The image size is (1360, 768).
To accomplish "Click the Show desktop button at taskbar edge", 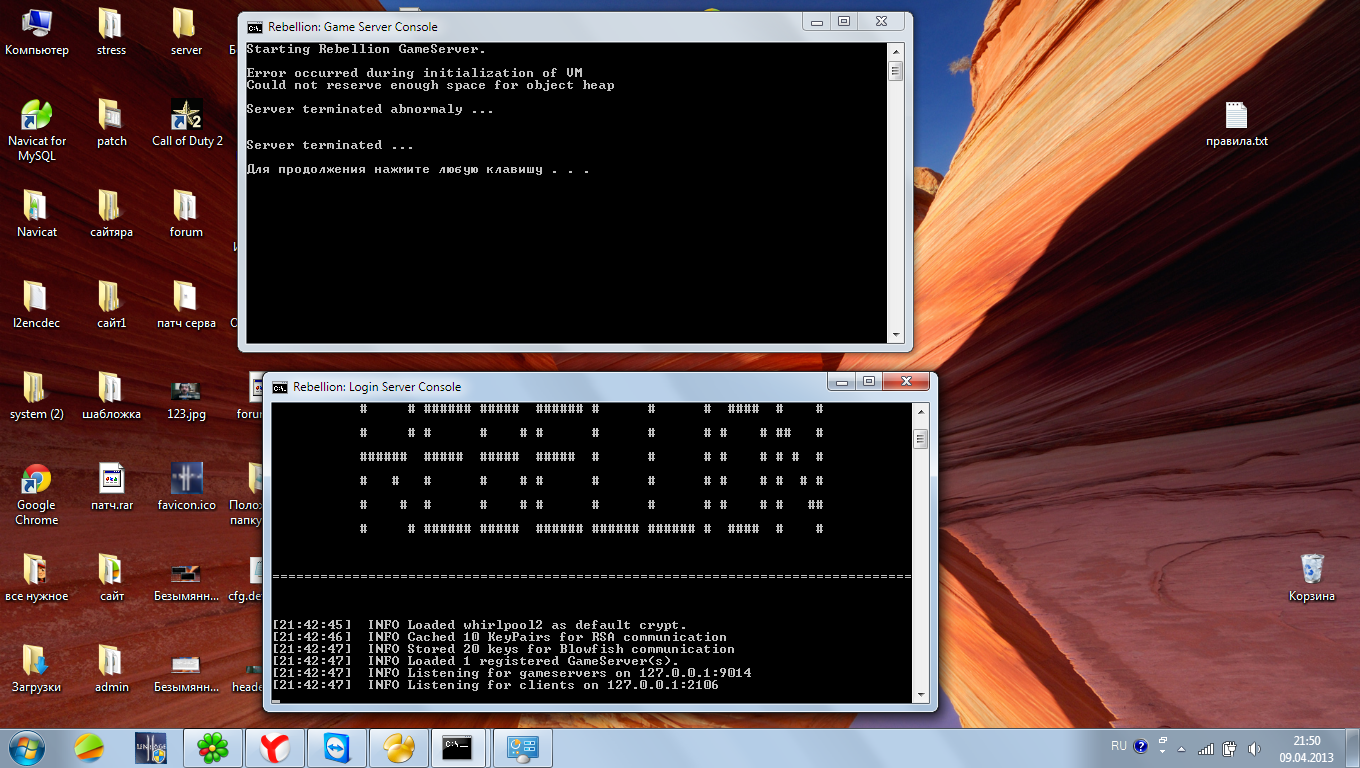I will pos(1353,748).
